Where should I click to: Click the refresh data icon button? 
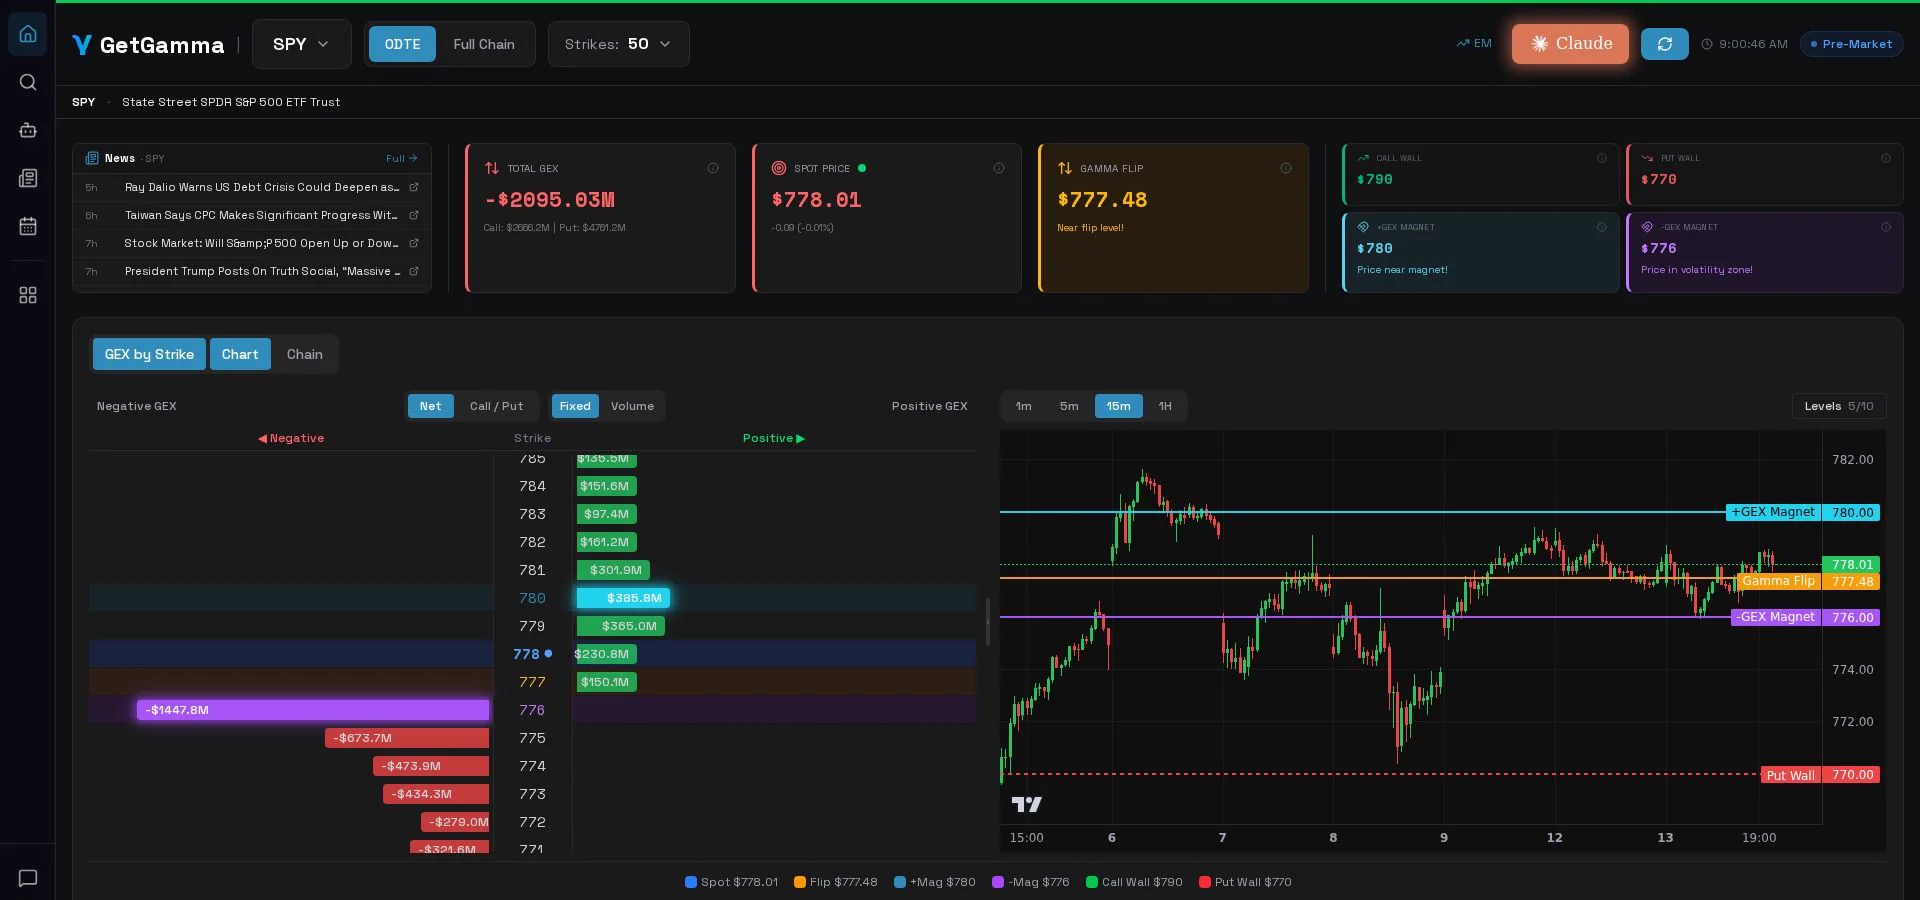click(1665, 44)
